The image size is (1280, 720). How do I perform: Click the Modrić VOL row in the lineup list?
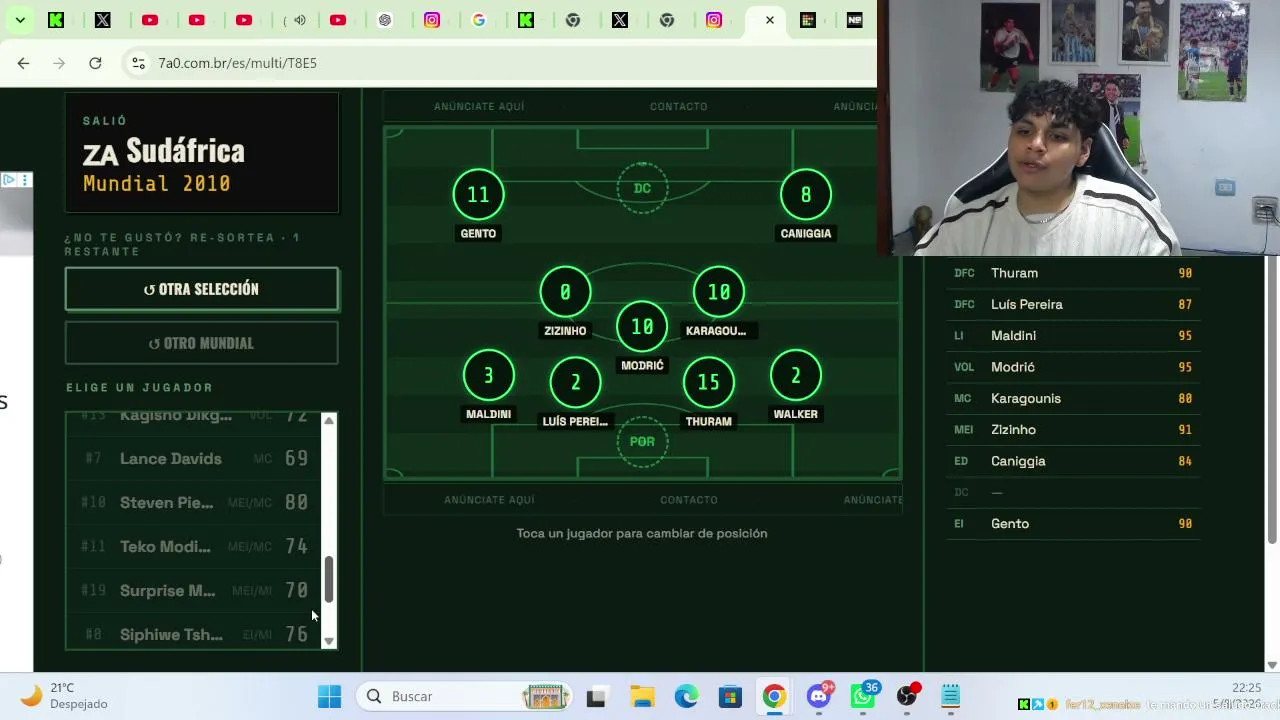coord(1073,367)
